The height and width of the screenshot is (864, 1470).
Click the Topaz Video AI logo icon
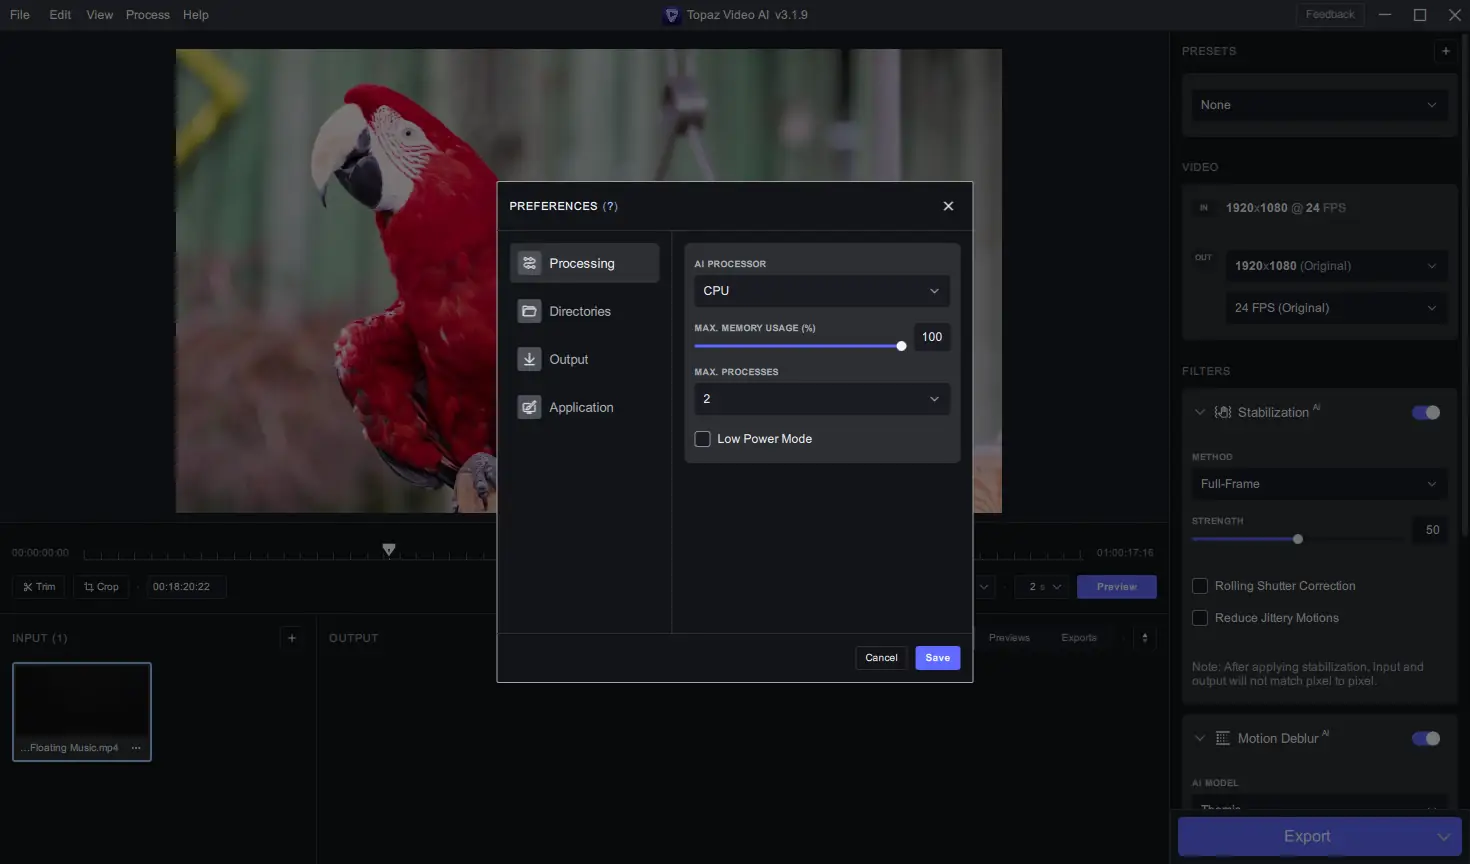[x=672, y=15]
